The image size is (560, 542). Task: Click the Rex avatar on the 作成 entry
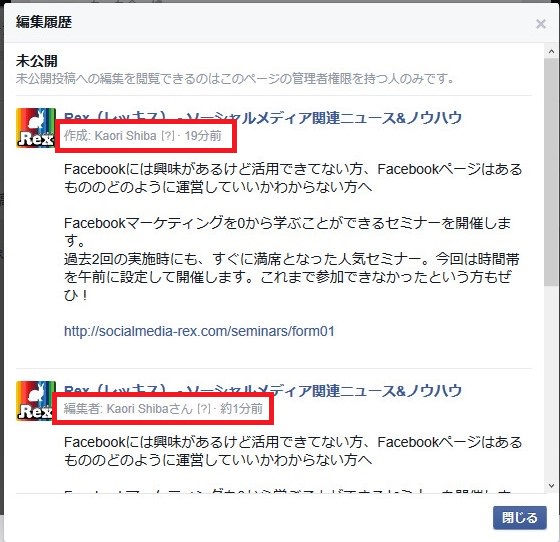[36, 128]
